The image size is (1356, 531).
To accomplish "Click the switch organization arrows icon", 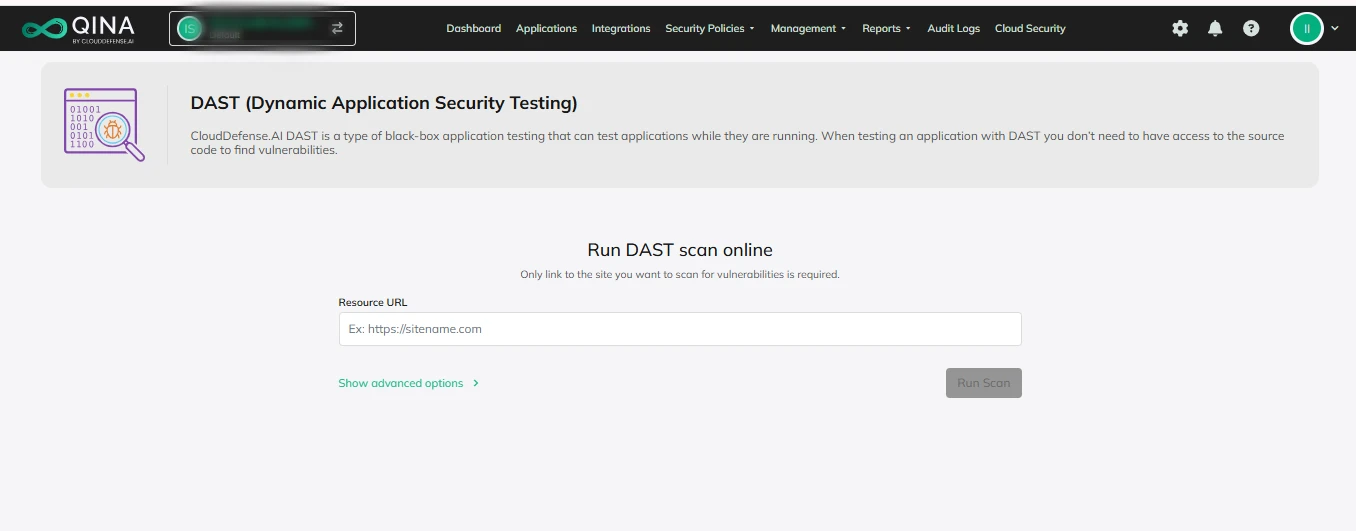I will [337, 29].
